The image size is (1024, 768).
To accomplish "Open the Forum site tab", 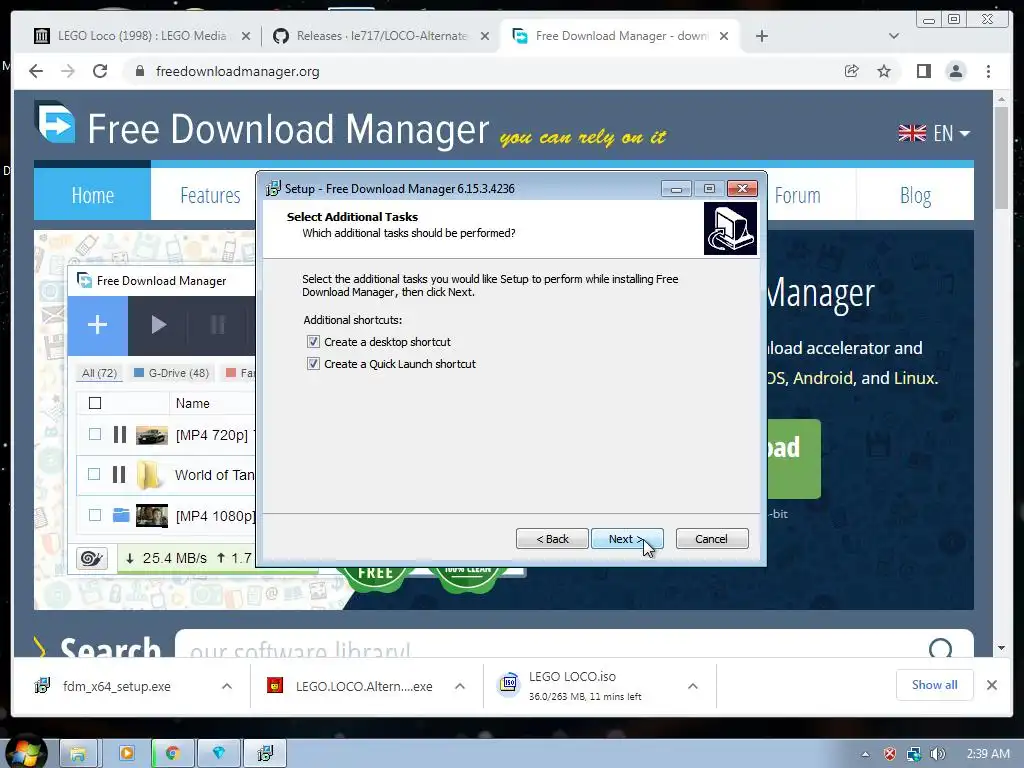I will [797, 195].
